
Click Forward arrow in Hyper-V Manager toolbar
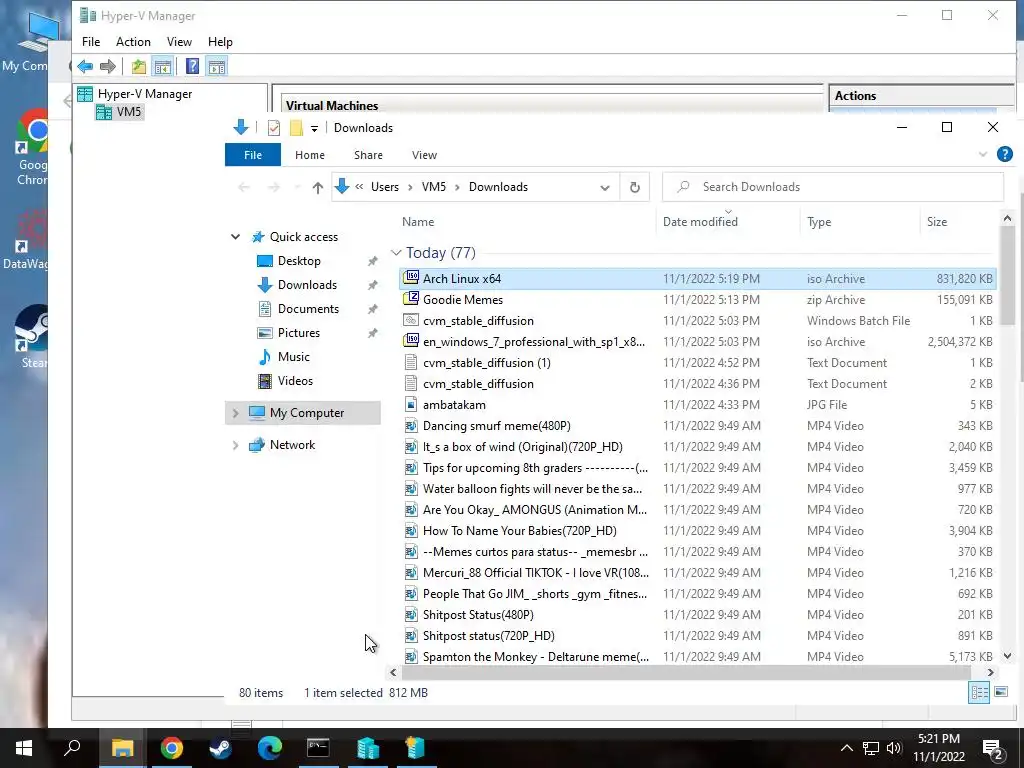click(x=108, y=66)
